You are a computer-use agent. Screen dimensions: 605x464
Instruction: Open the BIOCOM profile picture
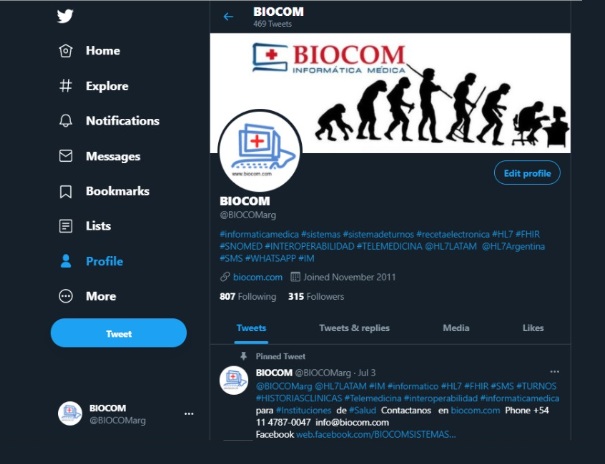[x=260, y=151]
